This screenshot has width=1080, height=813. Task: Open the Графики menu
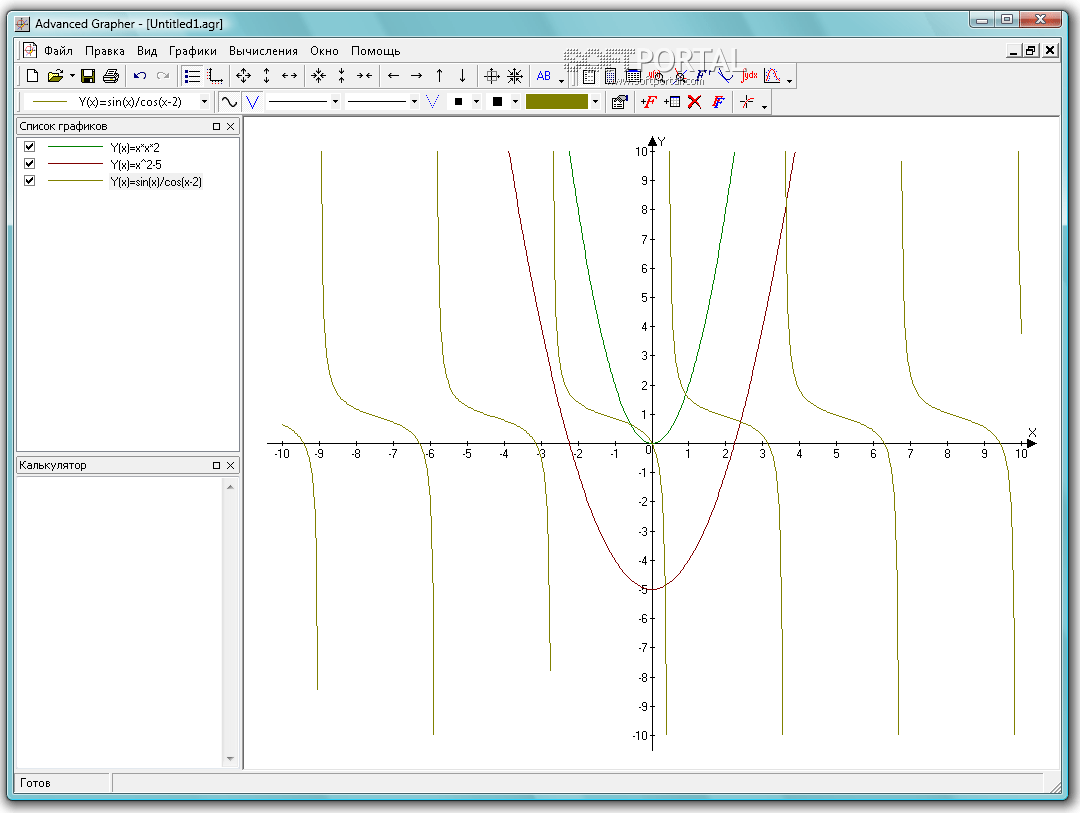click(x=193, y=51)
